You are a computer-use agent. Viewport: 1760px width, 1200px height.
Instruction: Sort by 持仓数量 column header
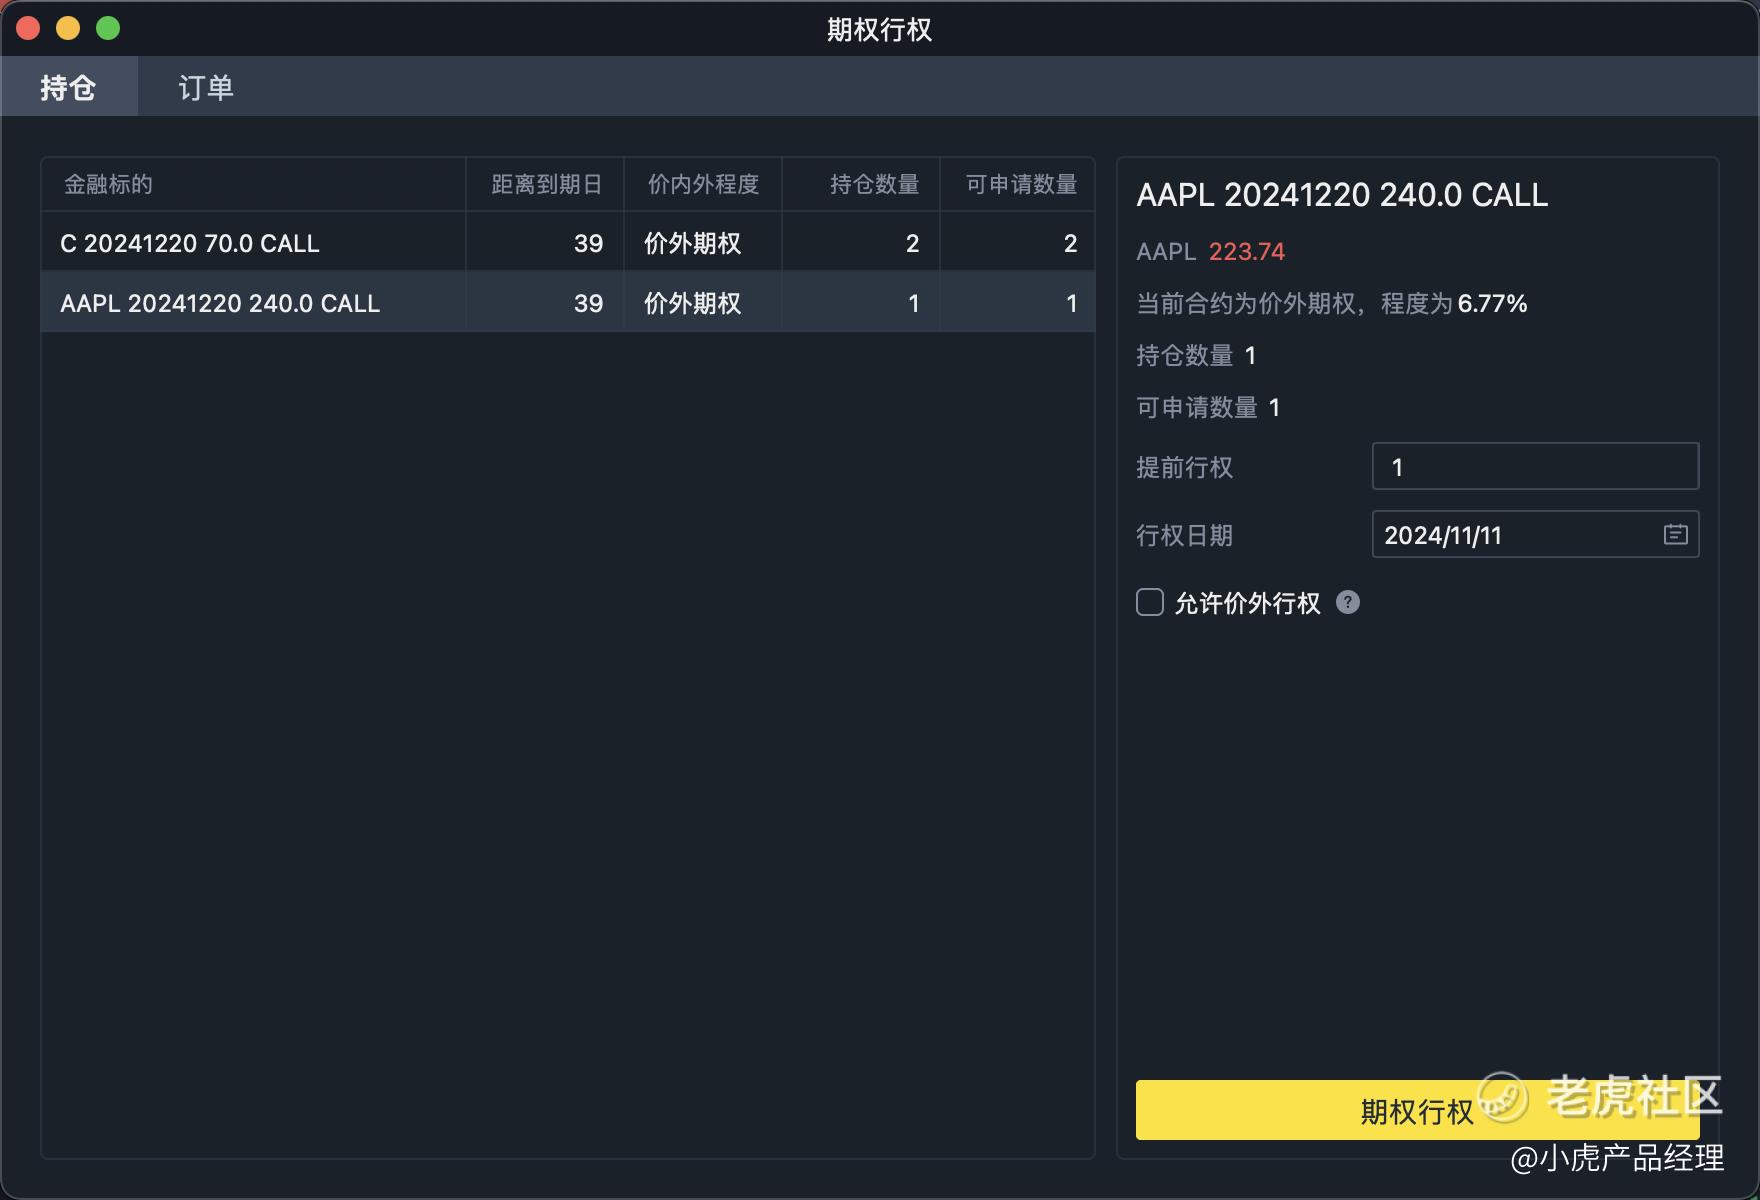(x=874, y=184)
